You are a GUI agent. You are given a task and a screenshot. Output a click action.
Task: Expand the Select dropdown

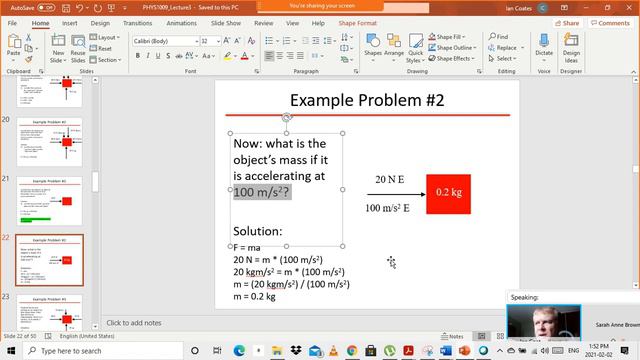click(502, 59)
